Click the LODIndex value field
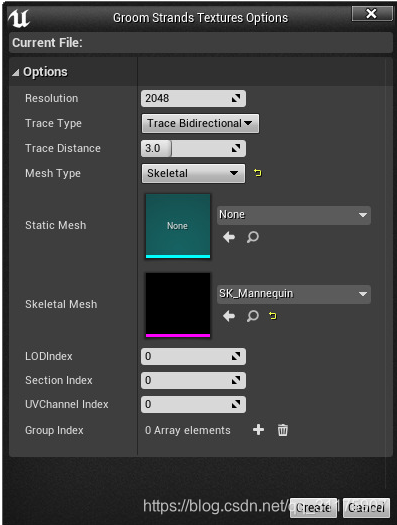Image resolution: width=397 pixels, height=525 pixels. click(x=193, y=356)
